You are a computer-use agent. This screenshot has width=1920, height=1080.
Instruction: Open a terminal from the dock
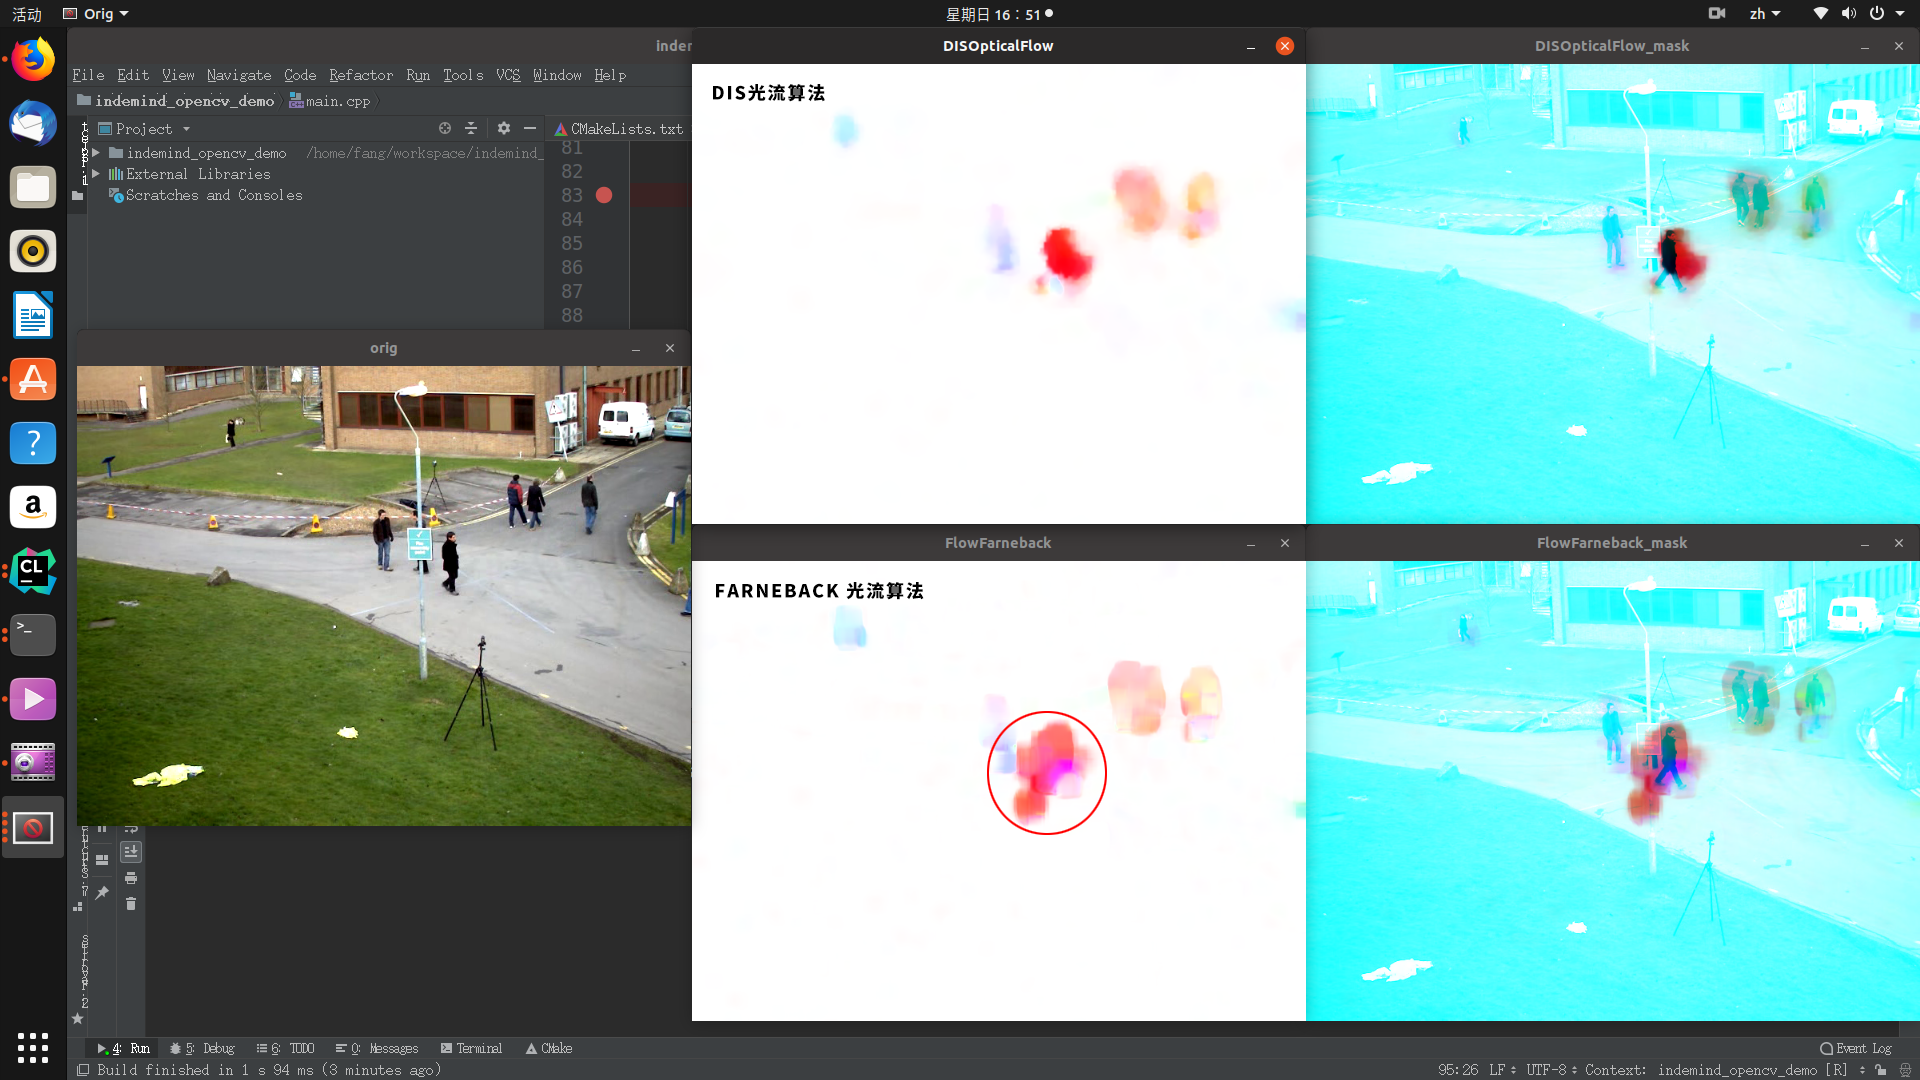pyautogui.click(x=32, y=635)
